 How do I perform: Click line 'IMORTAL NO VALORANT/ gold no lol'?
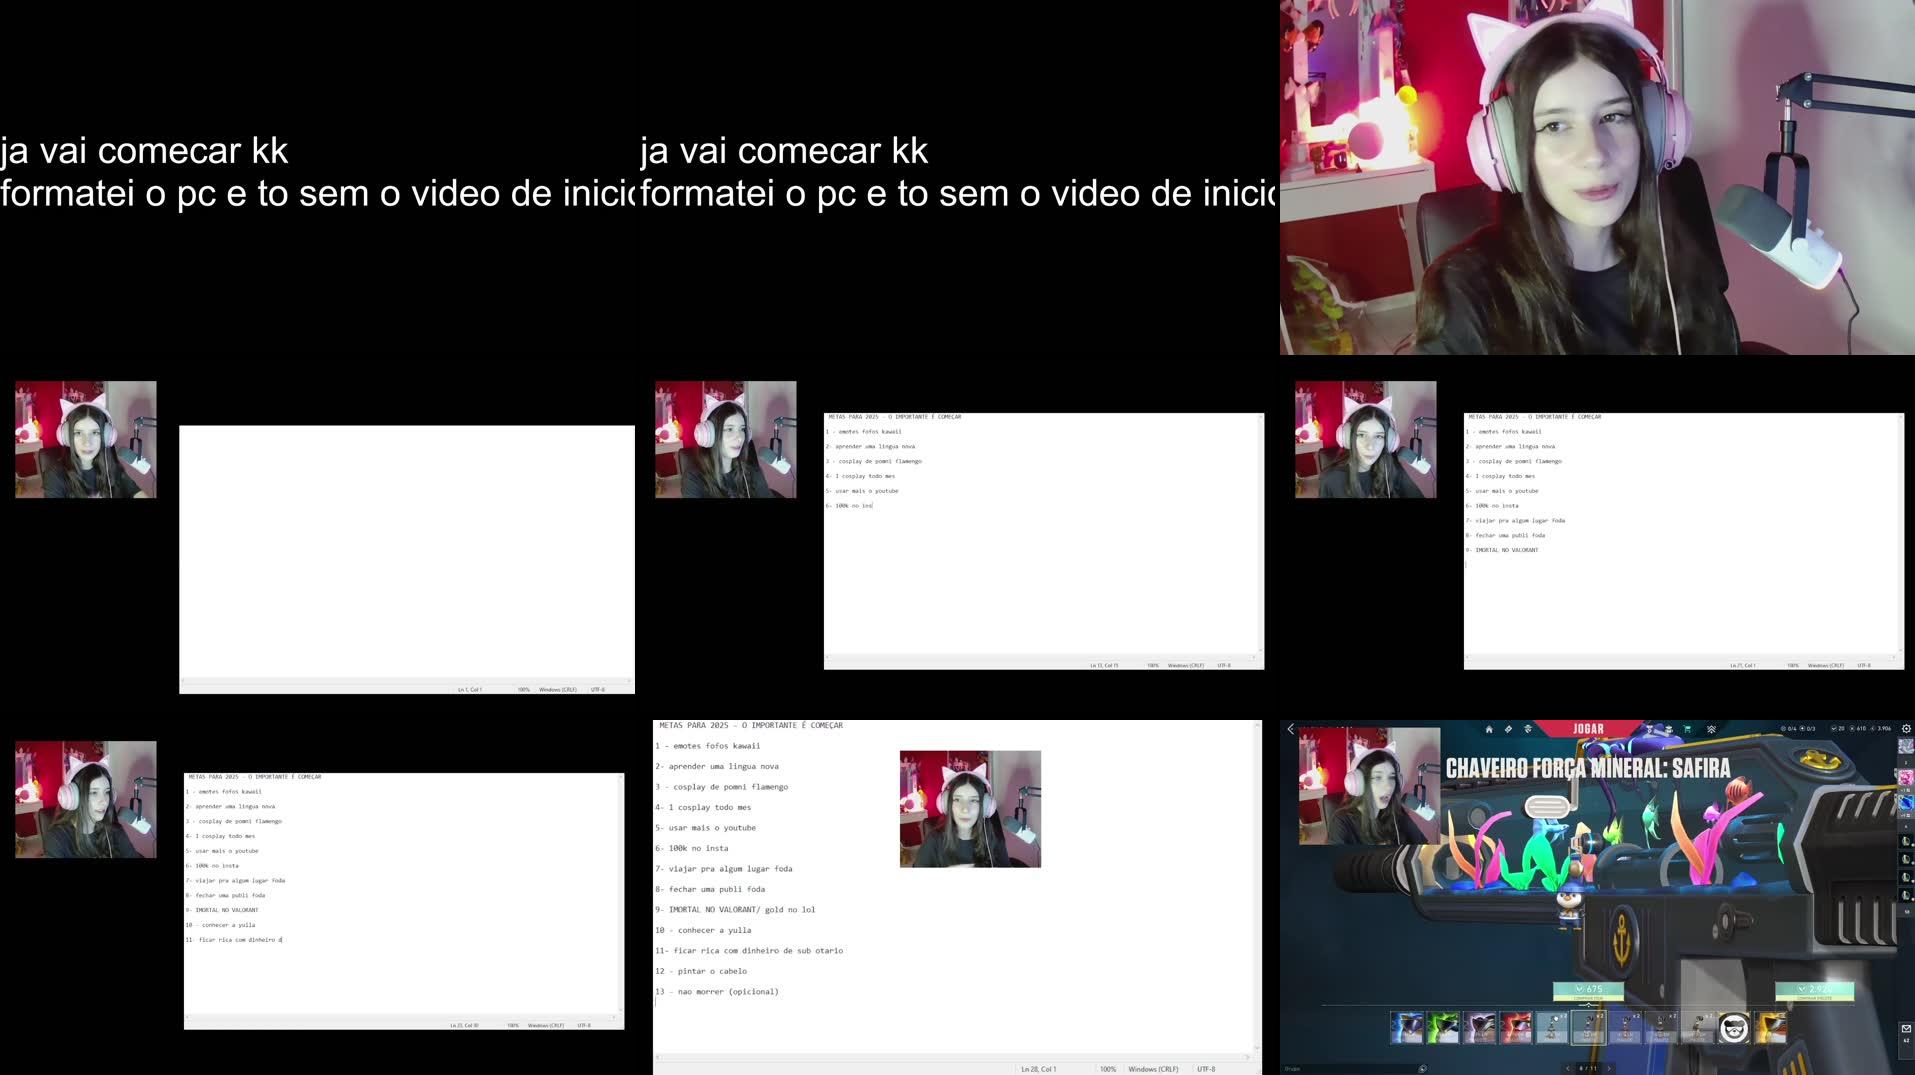pos(735,910)
